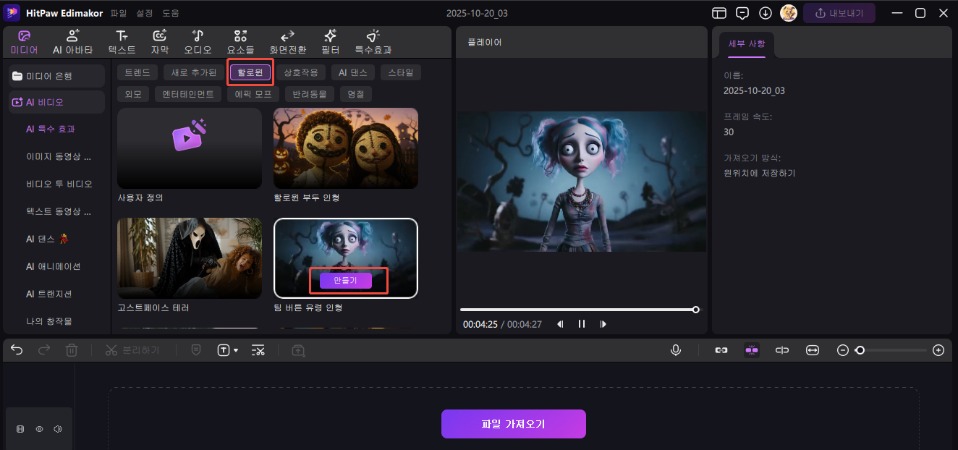
Task: Open the download manager icon in title bar
Action: [x=765, y=13]
